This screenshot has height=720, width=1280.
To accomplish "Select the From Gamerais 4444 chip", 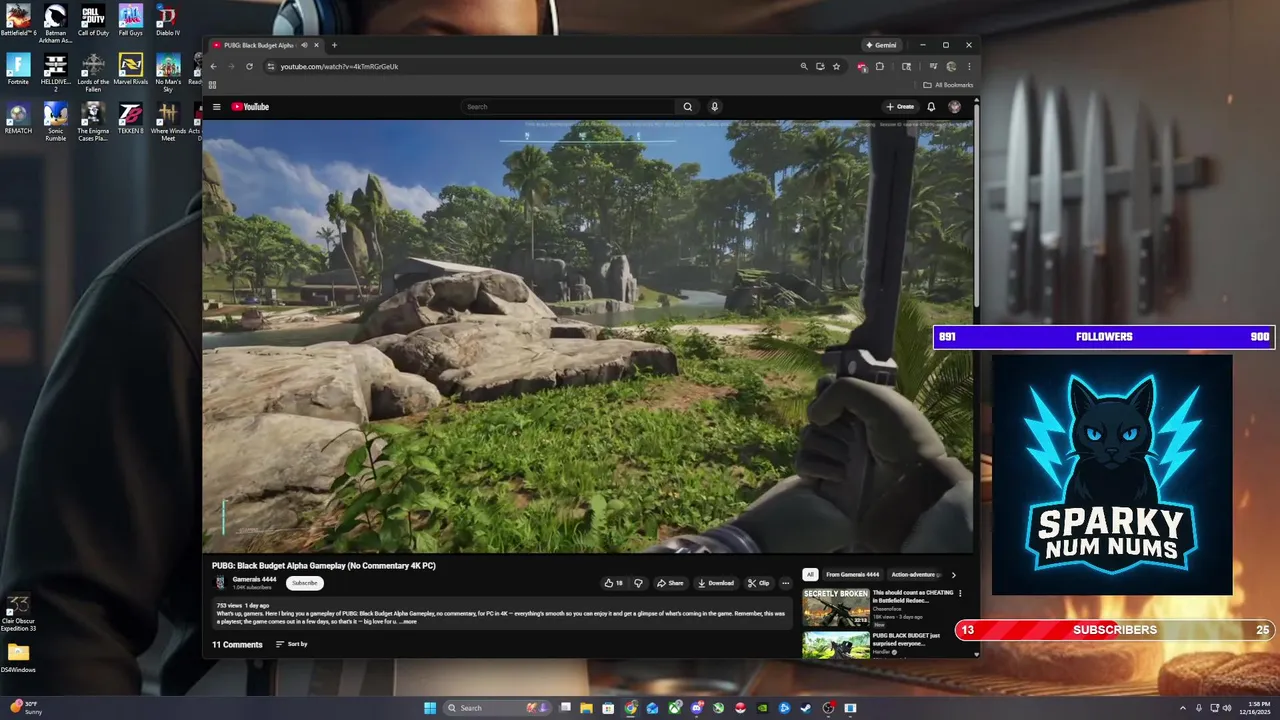I will tap(852, 575).
